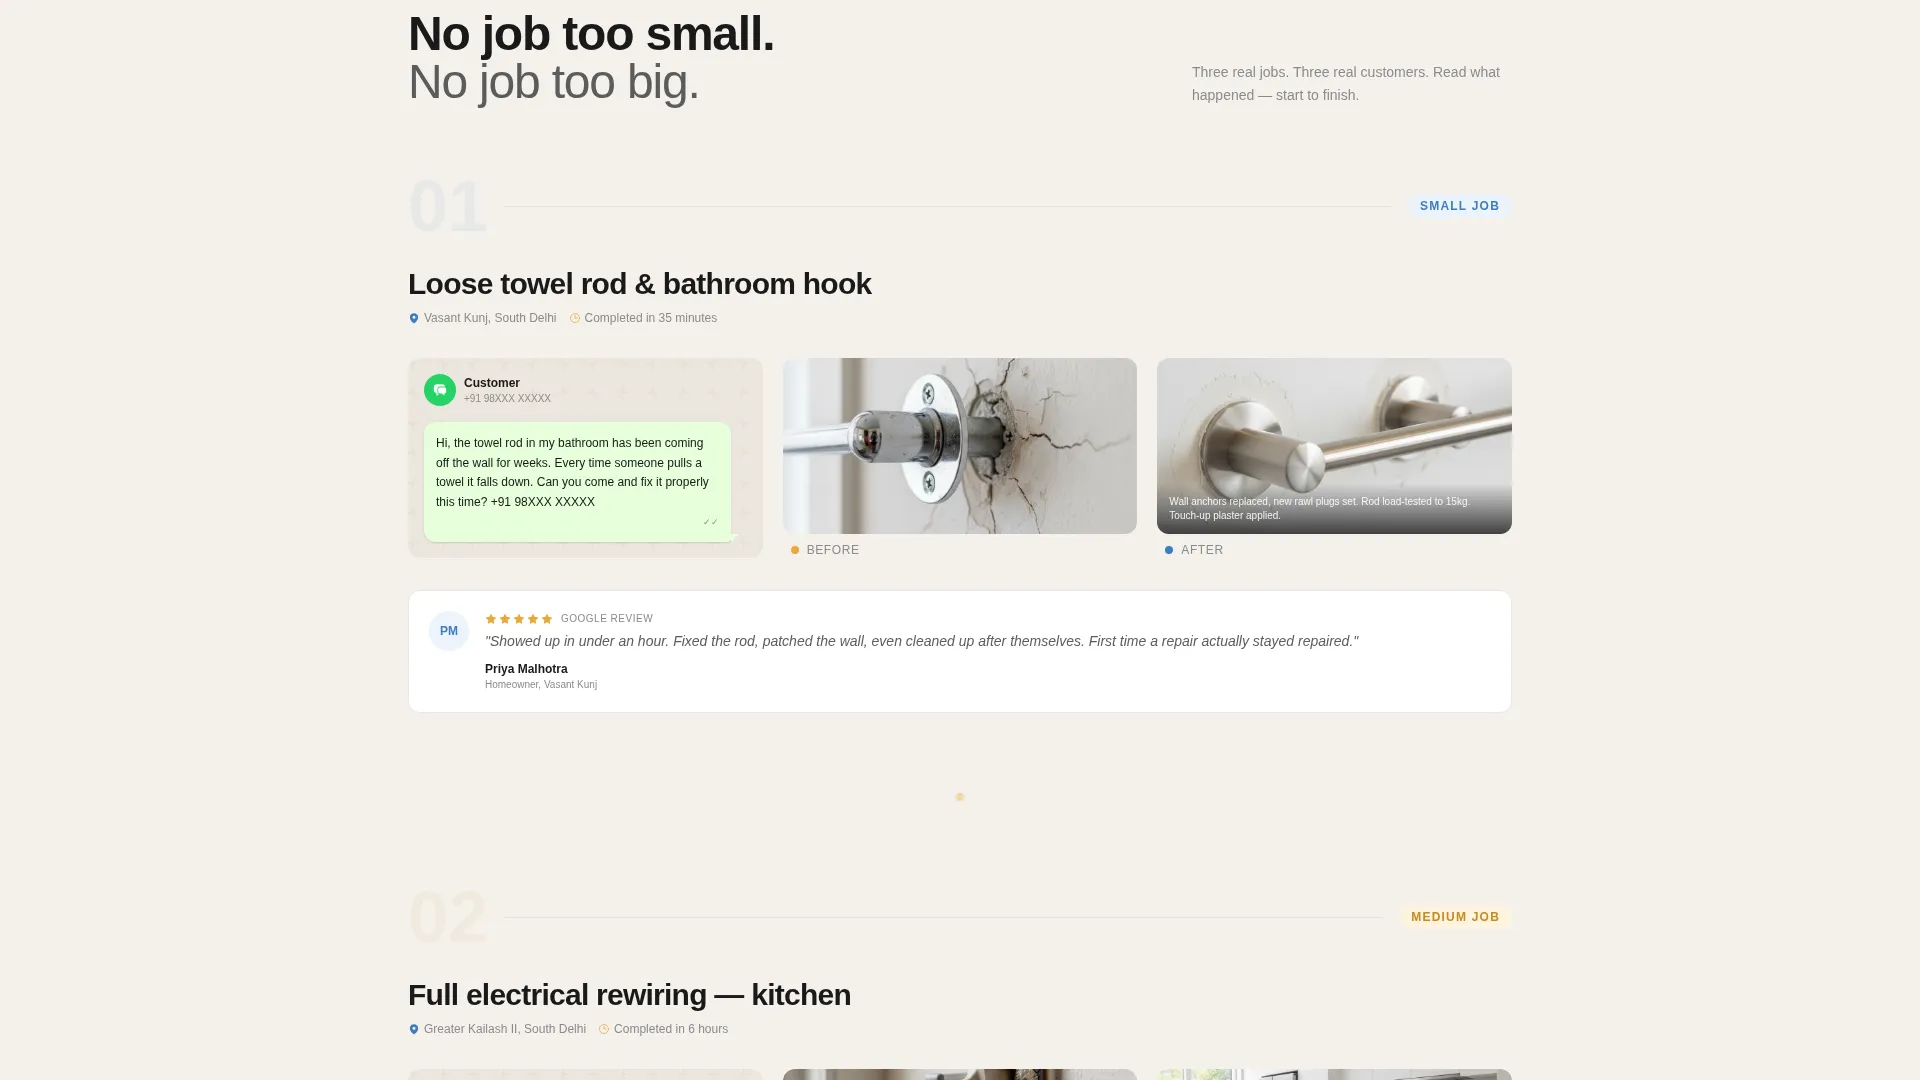Click the "Three real jobs" intro paragraph
This screenshot has height=1080, width=1920.
tap(1346, 84)
